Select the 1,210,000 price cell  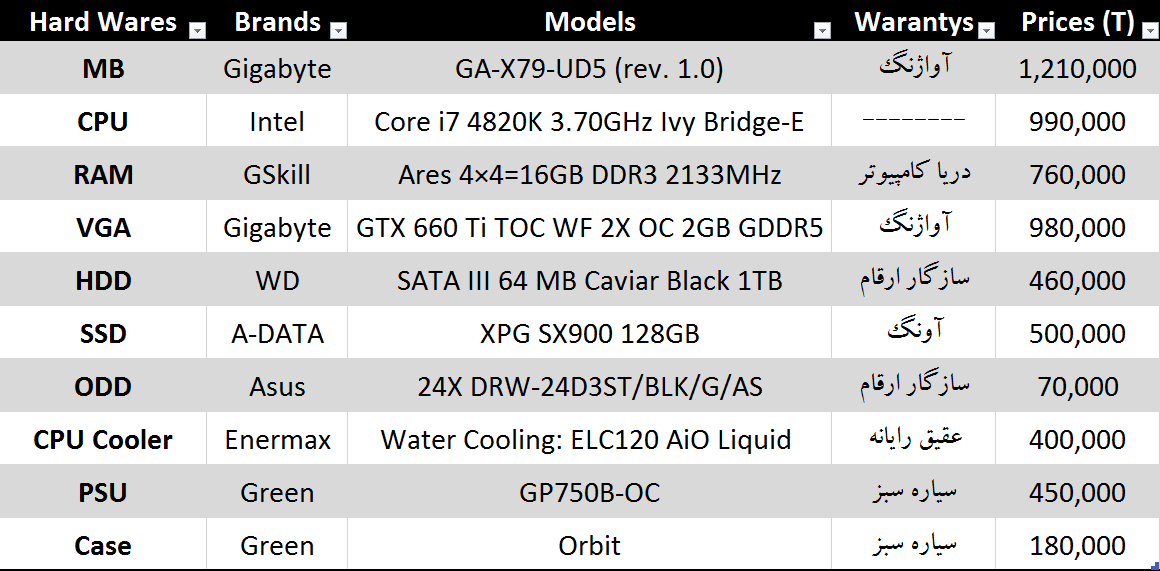pos(1077,69)
